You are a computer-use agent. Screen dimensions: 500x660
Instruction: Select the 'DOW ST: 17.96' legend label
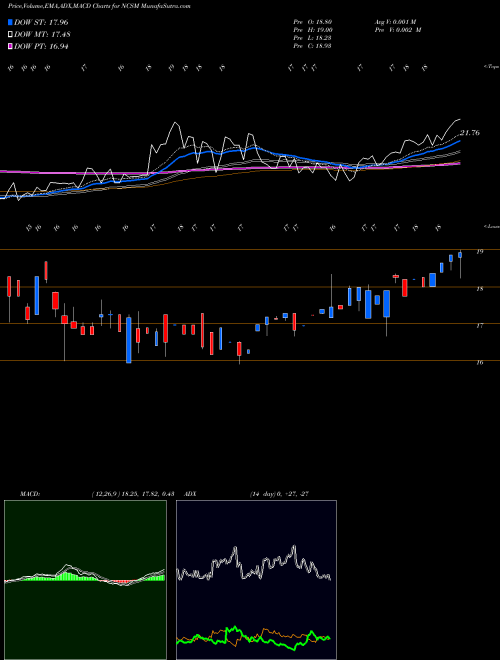[41, 22]
